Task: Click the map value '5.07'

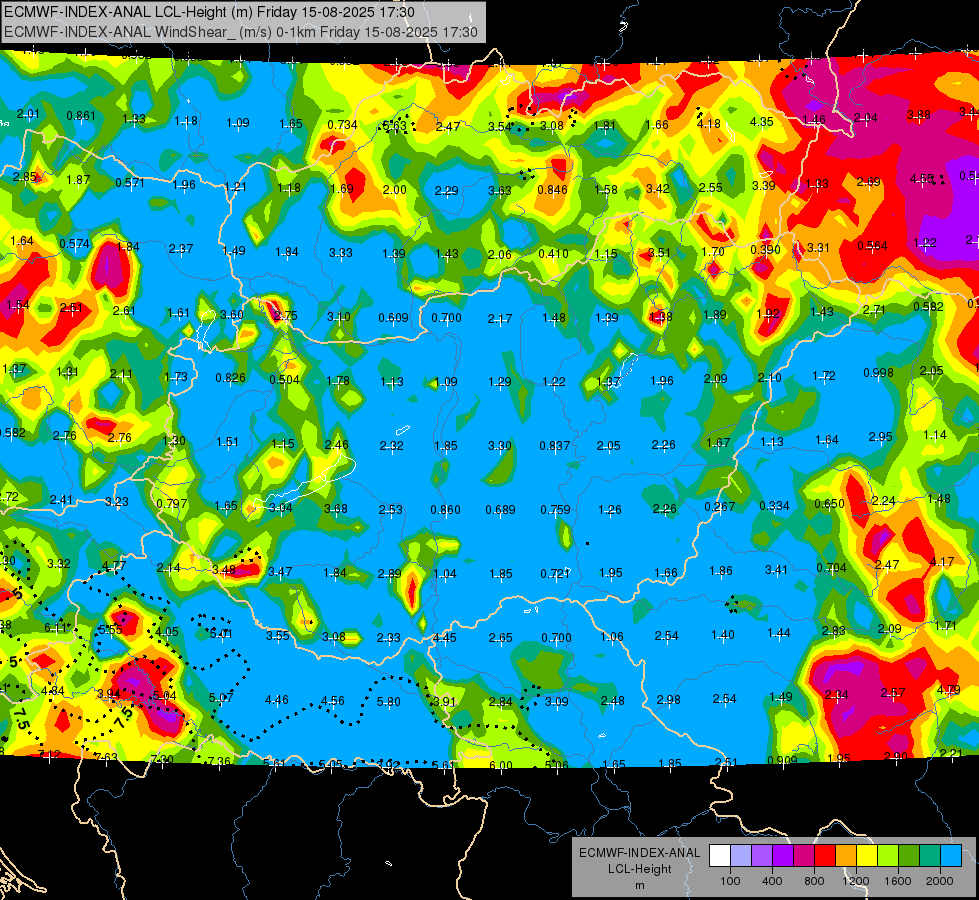Action: pos(221,698)
